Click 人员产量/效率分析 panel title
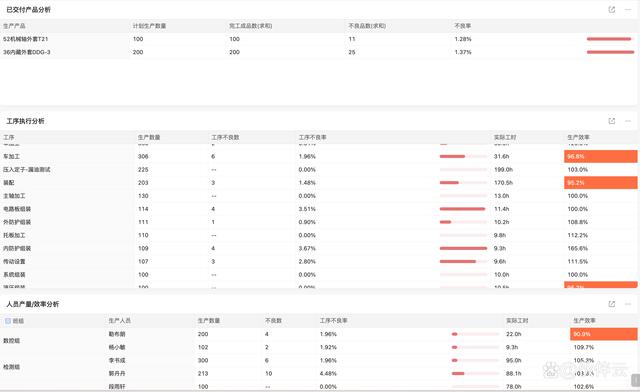640x392 pixels. point(33,304)
